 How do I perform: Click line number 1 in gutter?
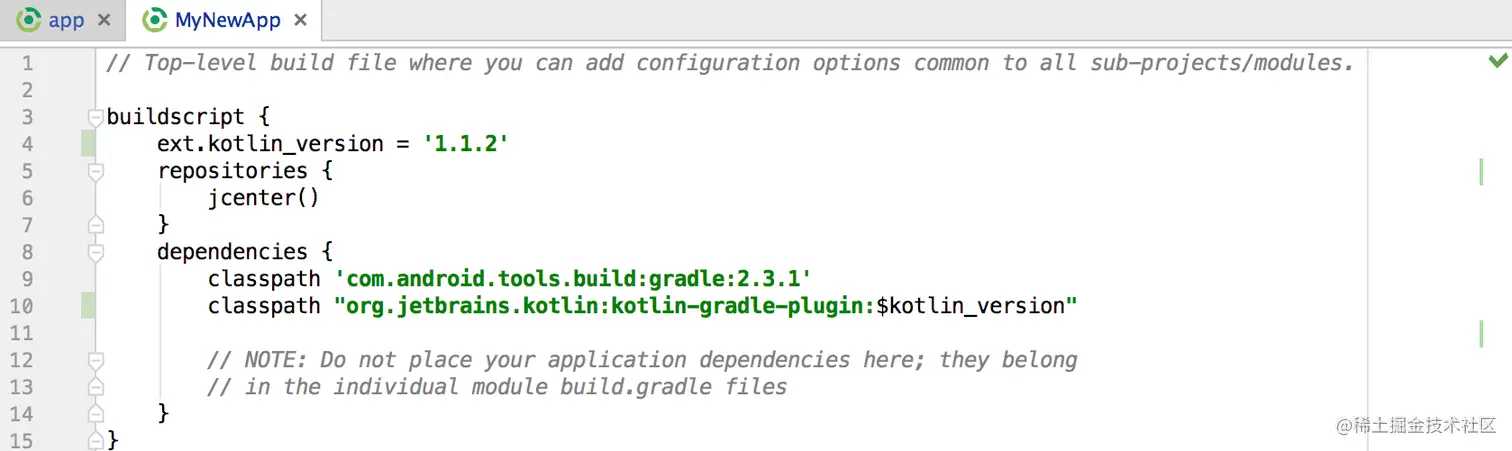[27, 63]
